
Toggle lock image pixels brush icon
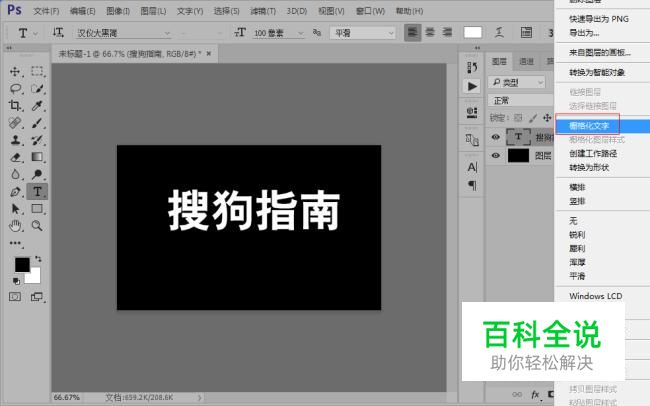[x=533, y=118]
